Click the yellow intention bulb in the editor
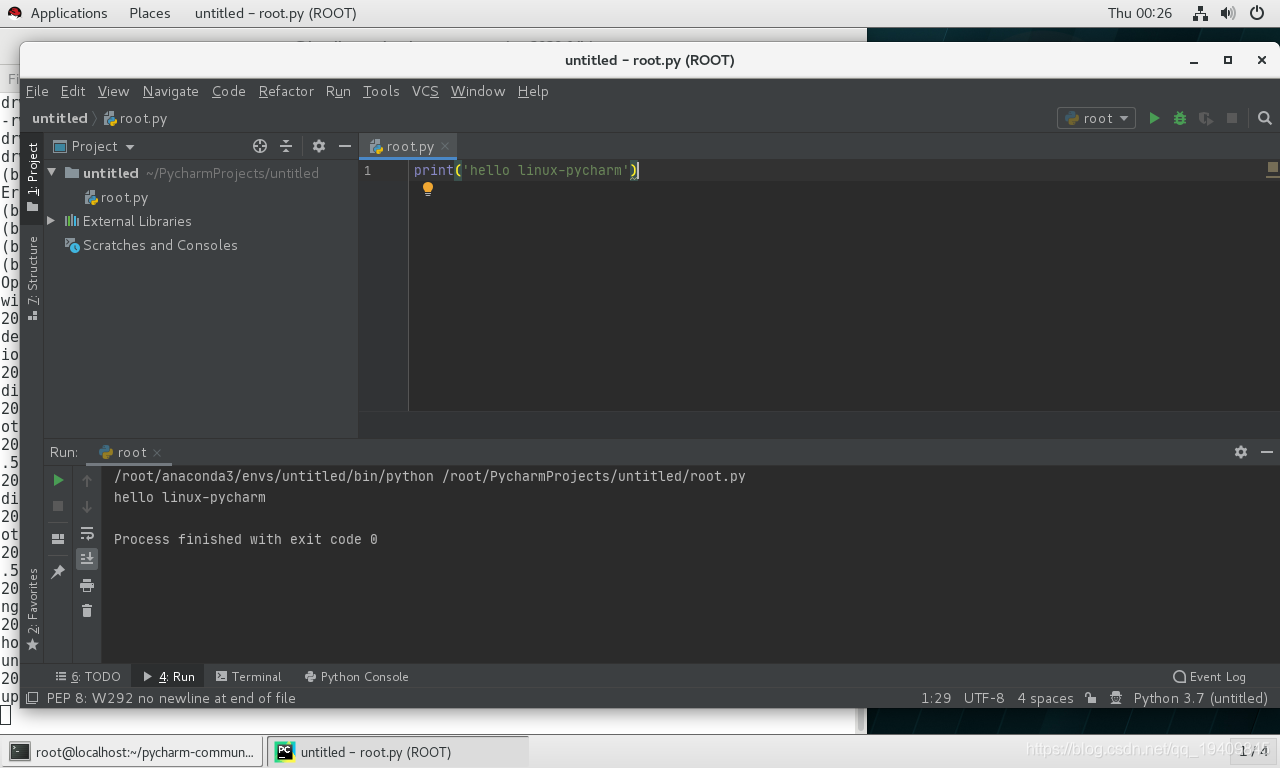 (x=428, y=188)
